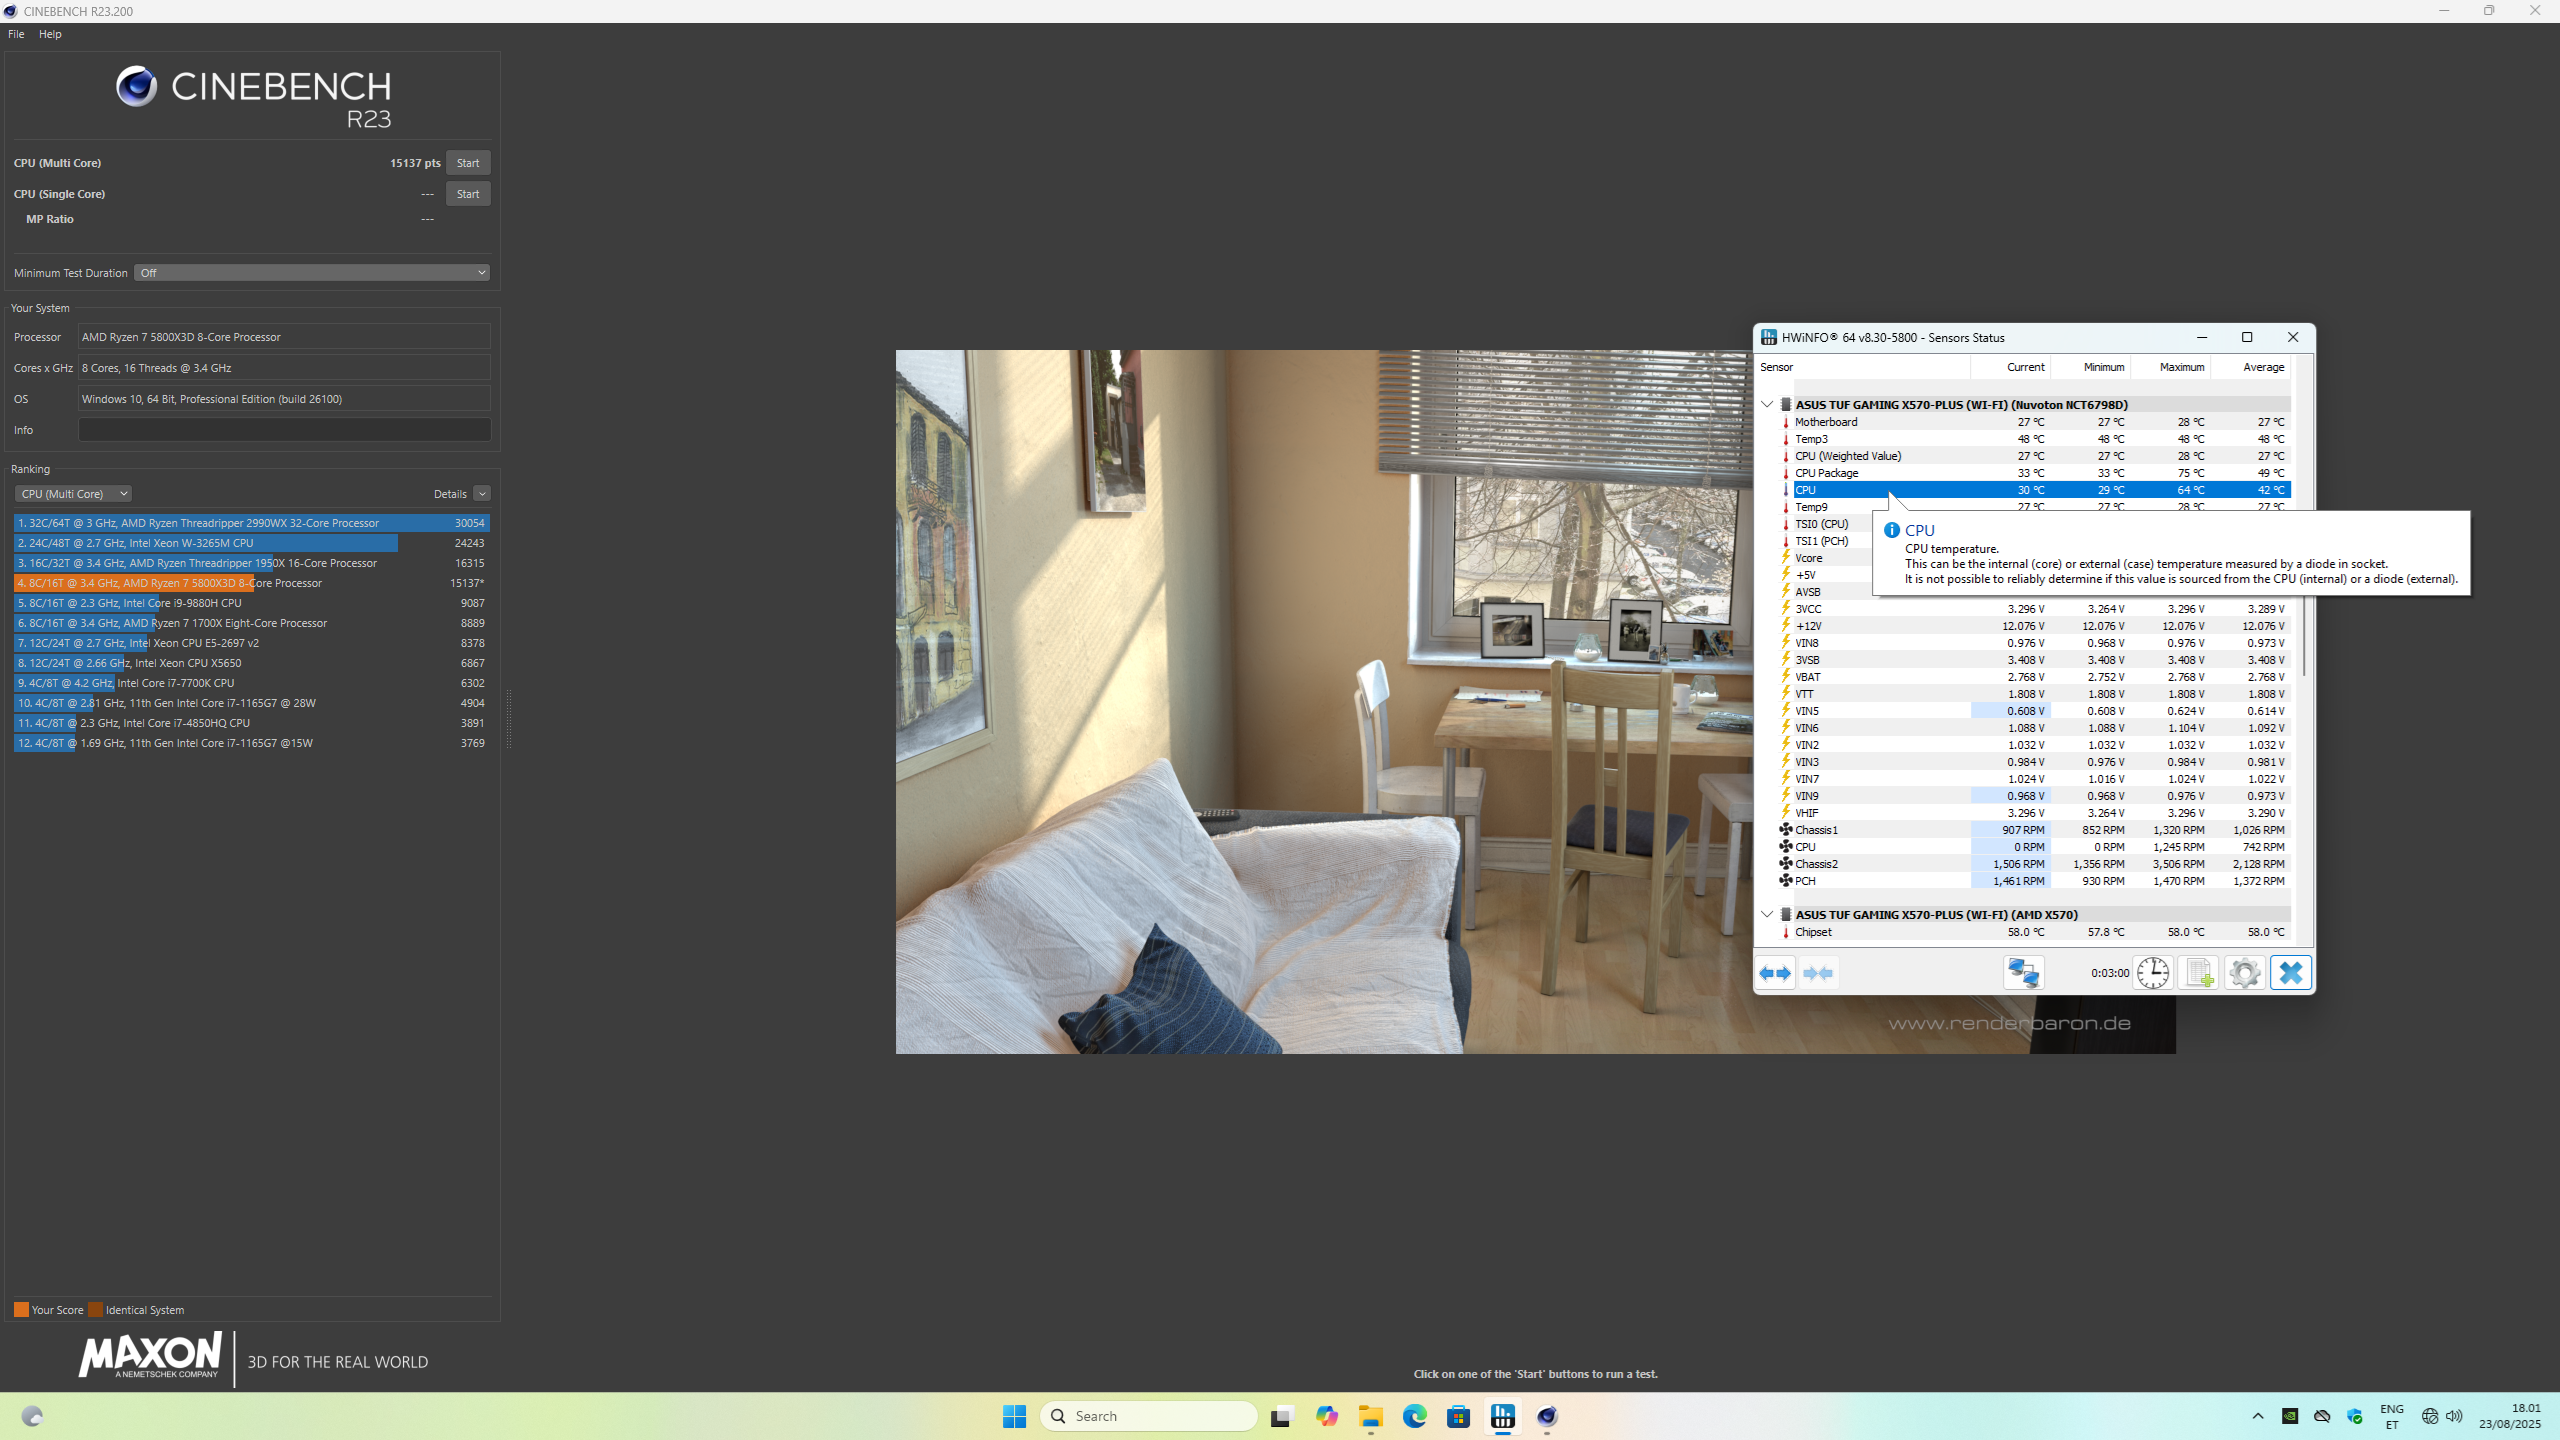Click Chassis1 fan icon in HWiNFO
2560x1440 pixels.
click(x=1786, y=830)
